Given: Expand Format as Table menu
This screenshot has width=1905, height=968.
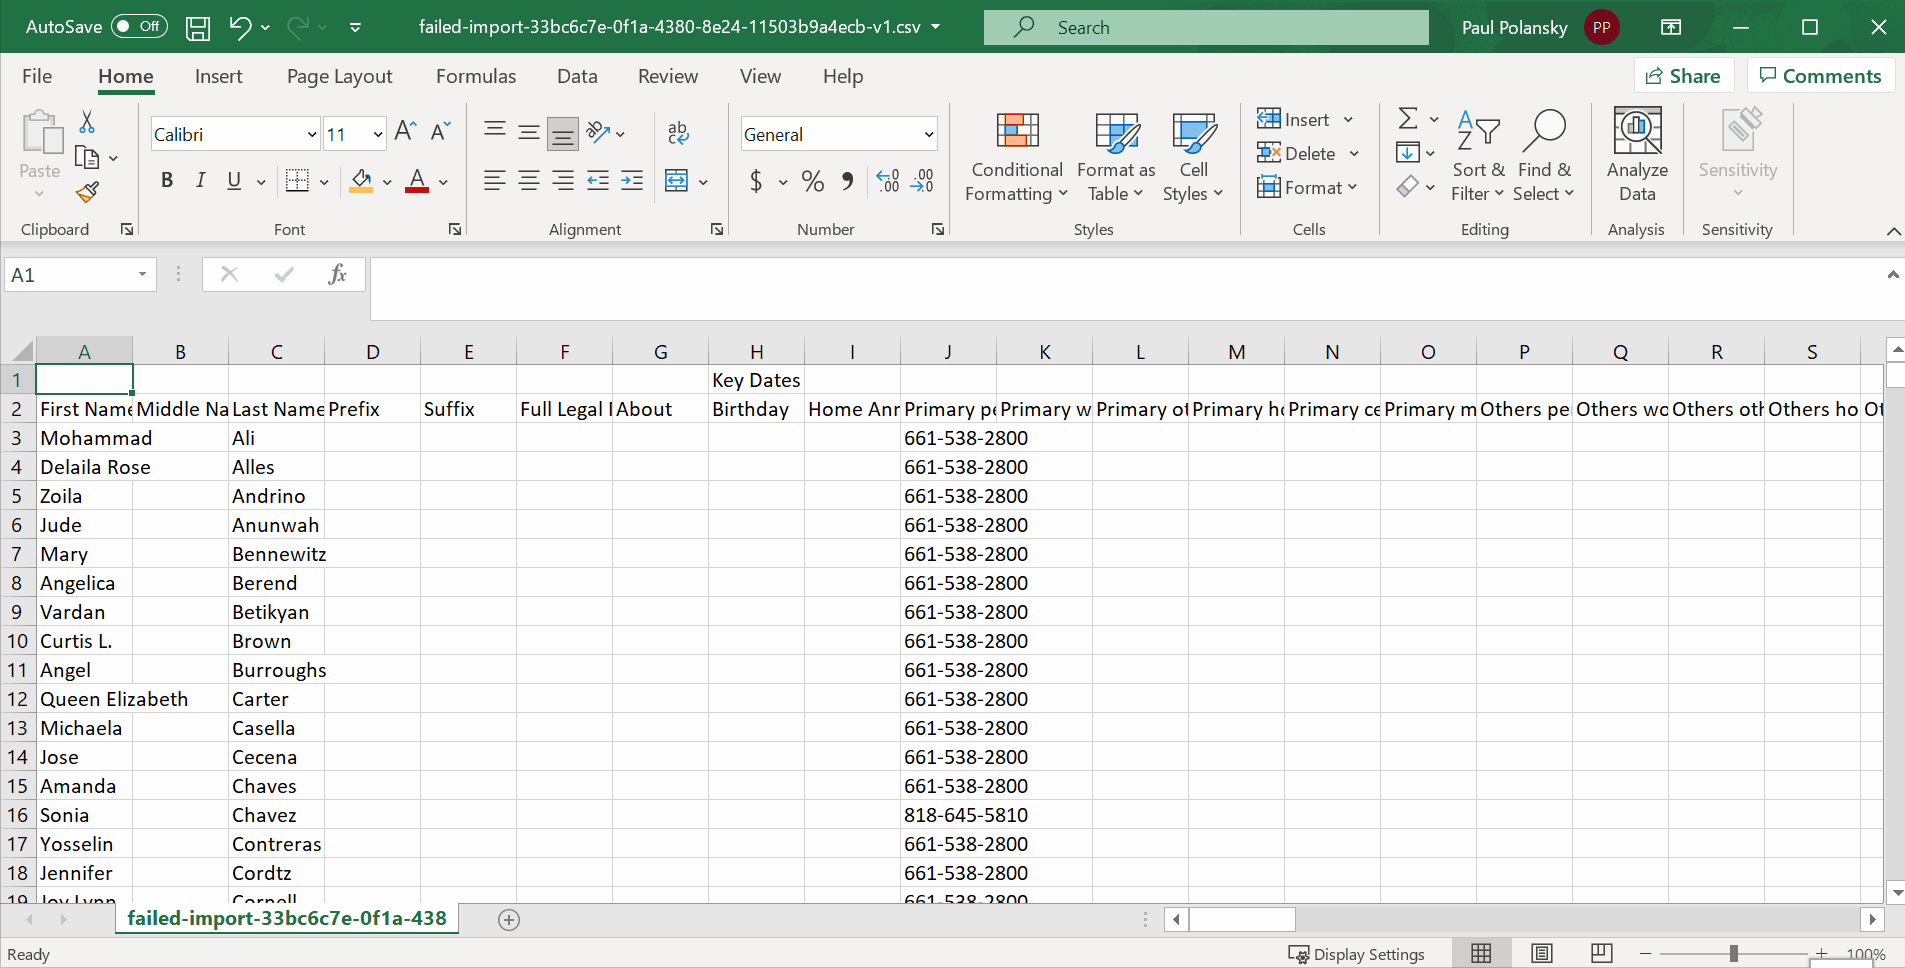Looking at the screenshot, I should (1116, 157).
